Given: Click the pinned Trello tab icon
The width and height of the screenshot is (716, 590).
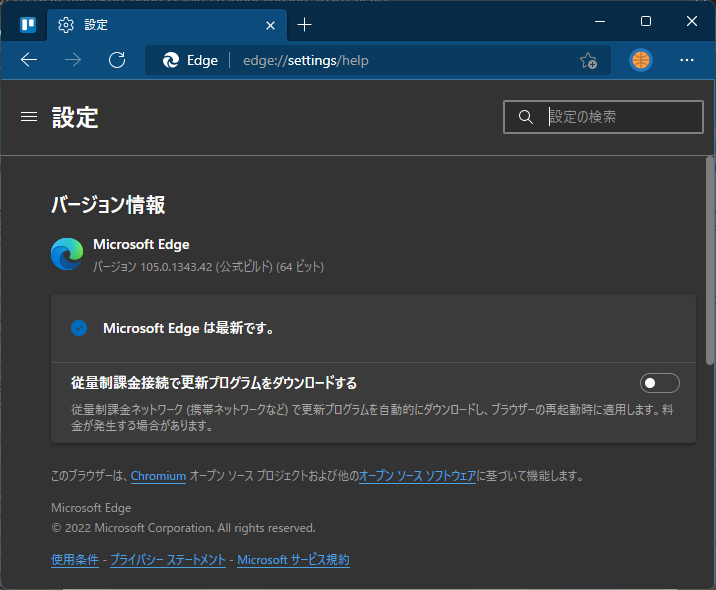Looking at the screenshot, I should (x=28, y=25).
